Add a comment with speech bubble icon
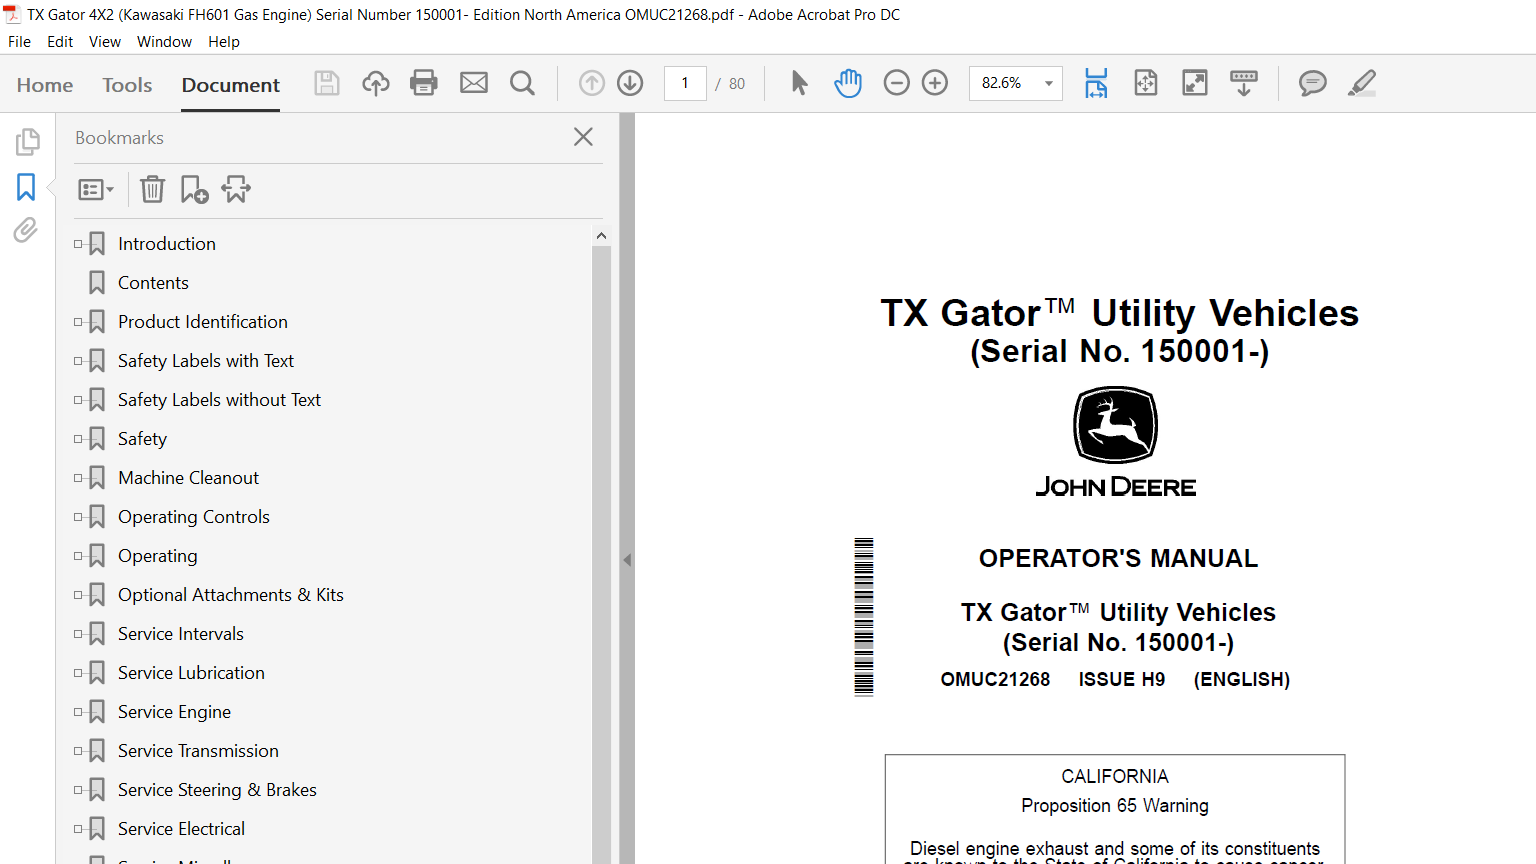Screen dimensions: 1536x864 click(x=1313, y=83)
